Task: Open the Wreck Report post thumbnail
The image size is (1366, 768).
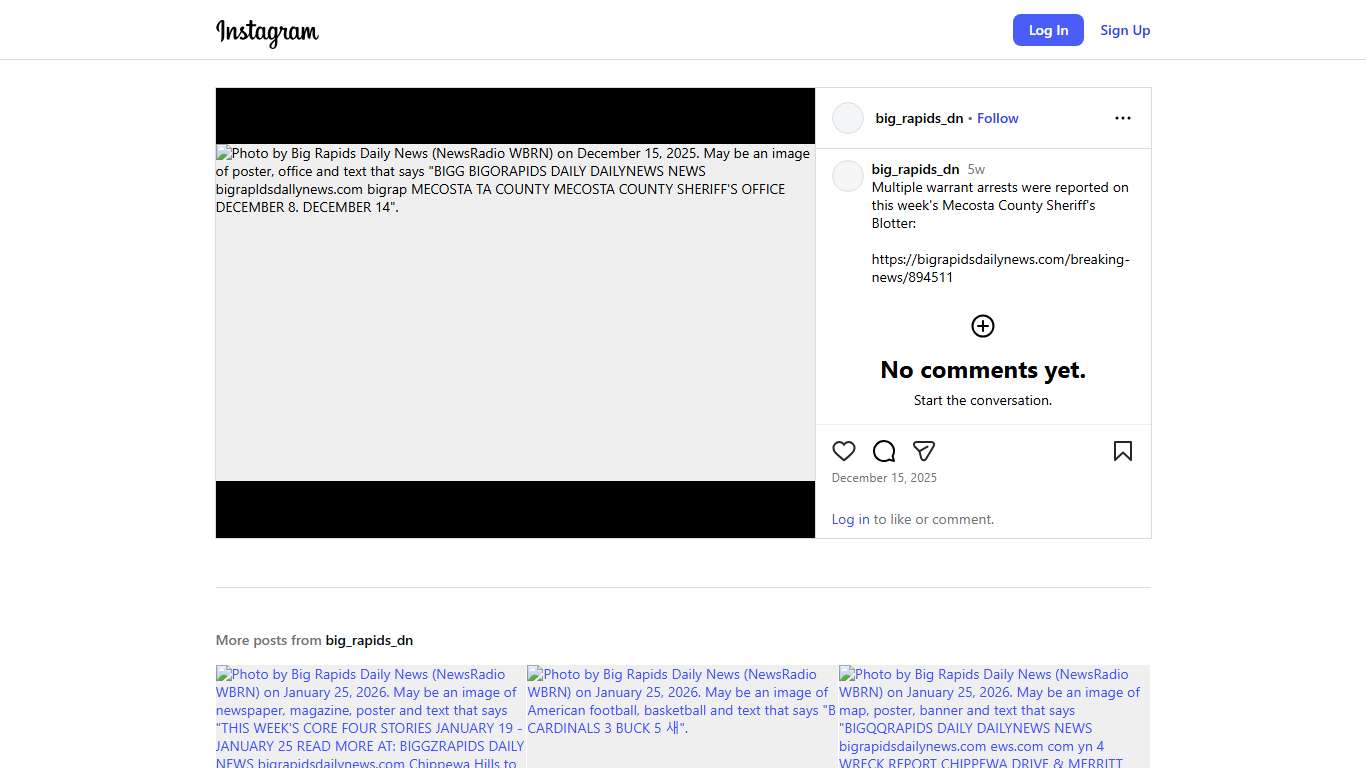Action: tap(994, 716)
